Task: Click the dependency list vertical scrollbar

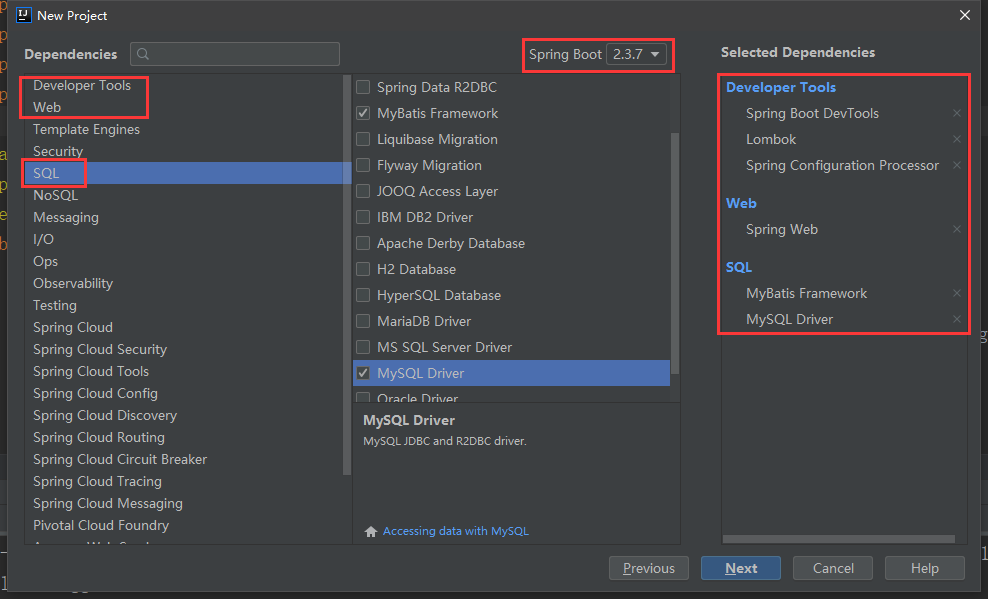Action: 675,252
